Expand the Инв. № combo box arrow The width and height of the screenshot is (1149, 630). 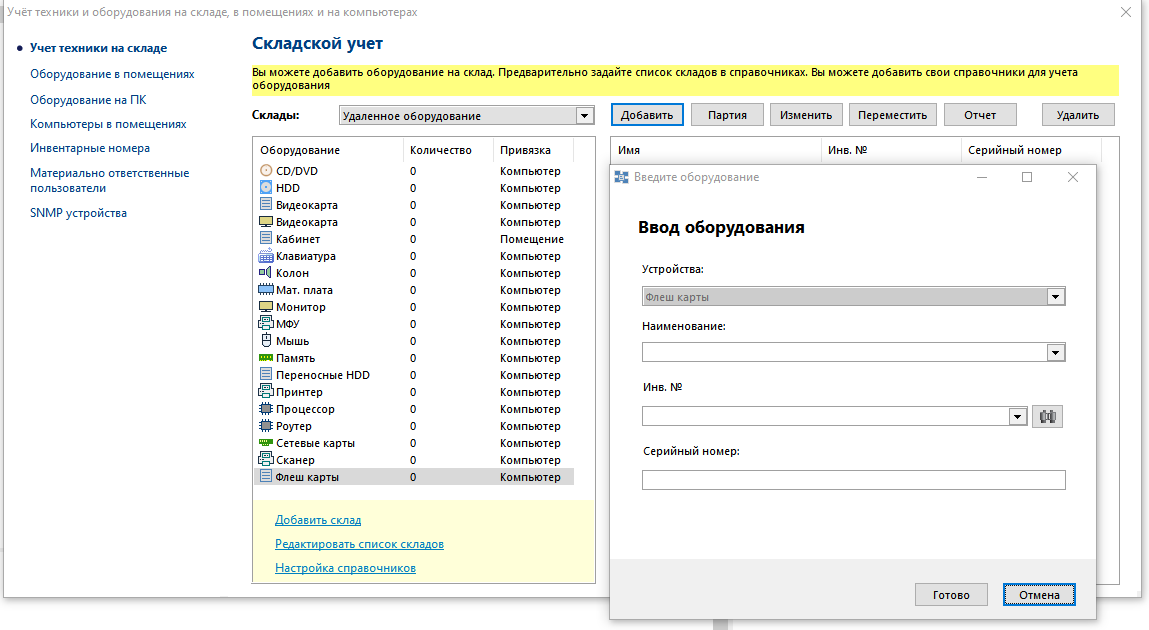(1017, 416)
